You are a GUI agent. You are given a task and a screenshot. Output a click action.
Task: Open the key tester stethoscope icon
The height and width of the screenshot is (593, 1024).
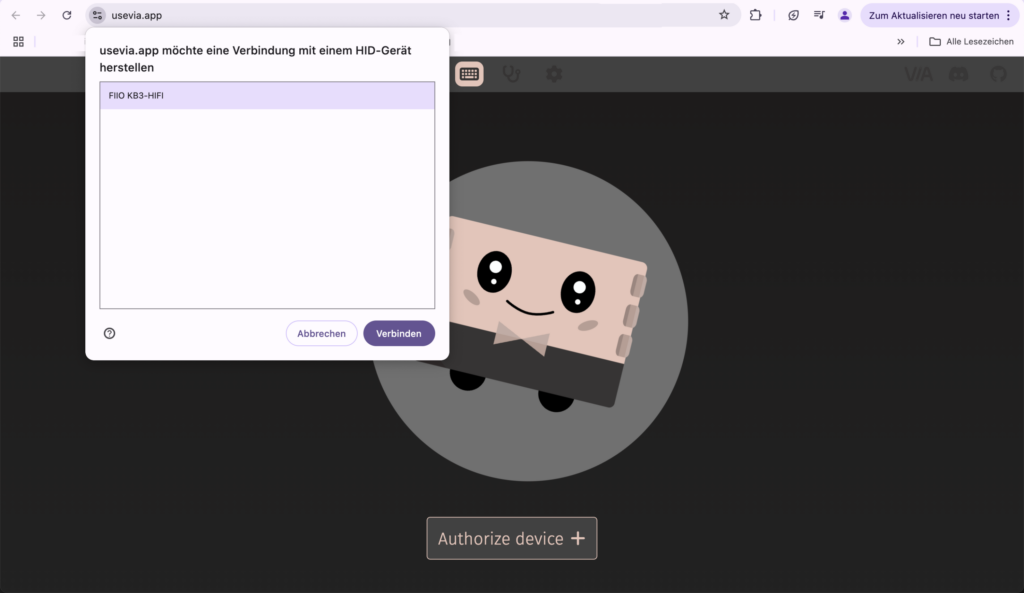coord(511,74)
